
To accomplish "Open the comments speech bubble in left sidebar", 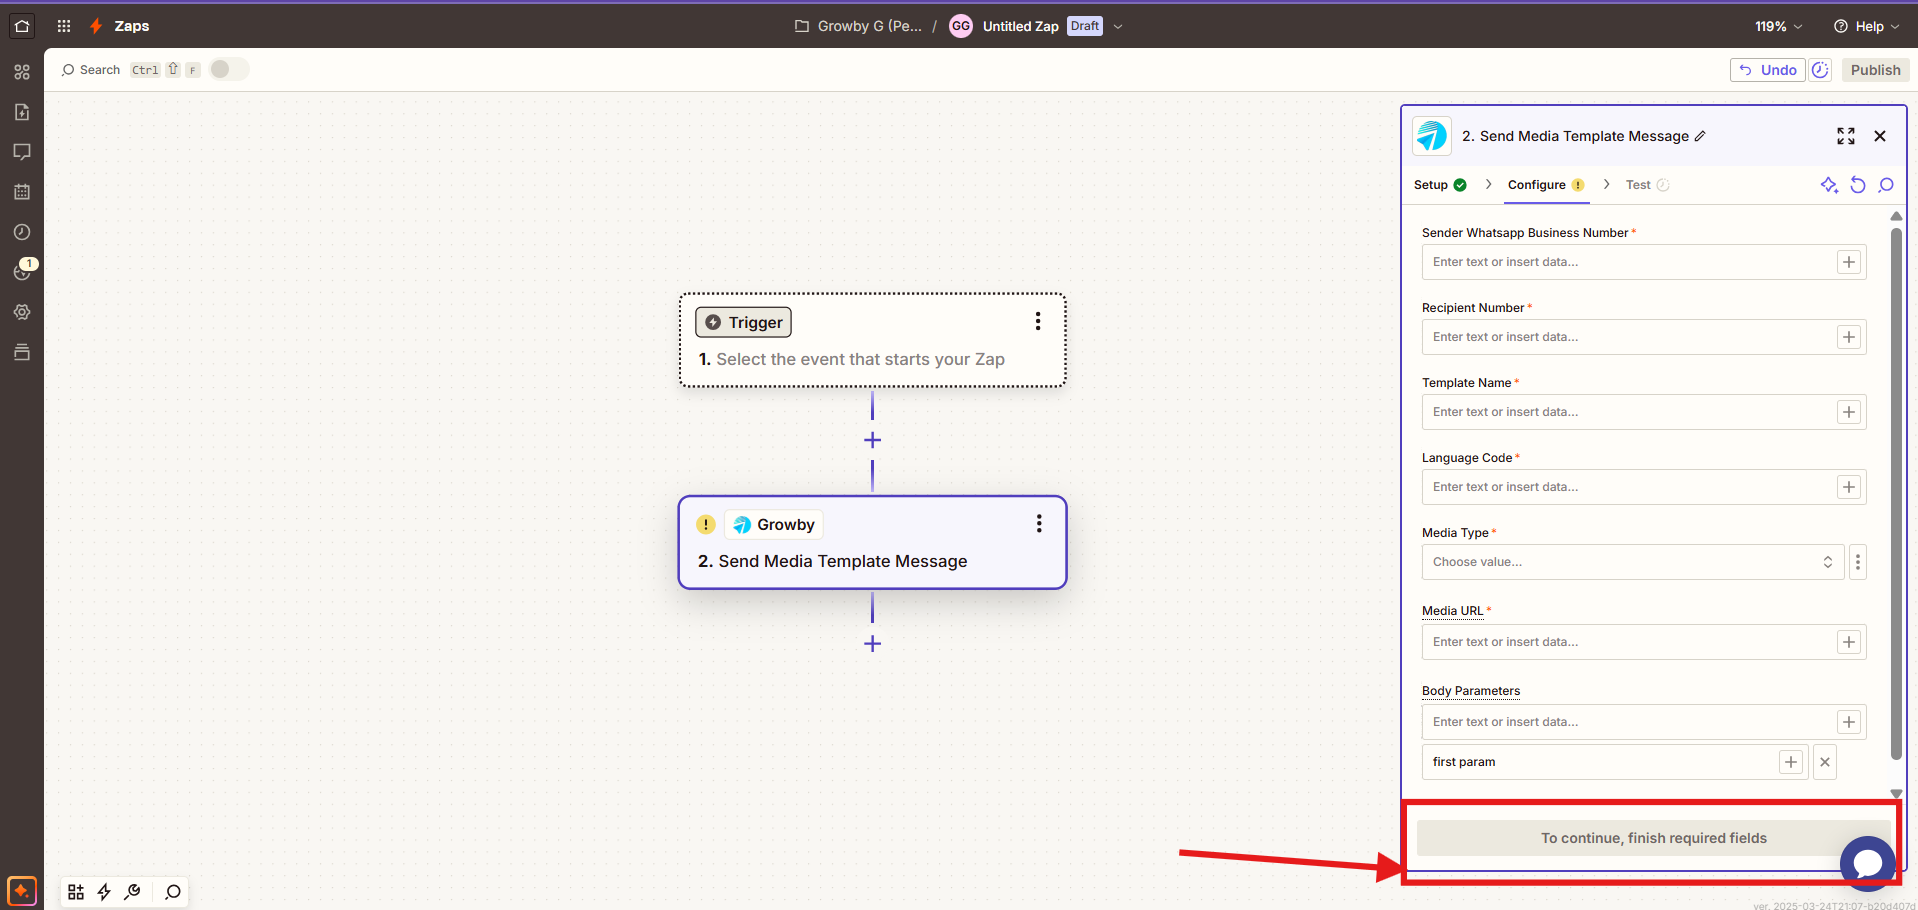I will tap(22, 152).
